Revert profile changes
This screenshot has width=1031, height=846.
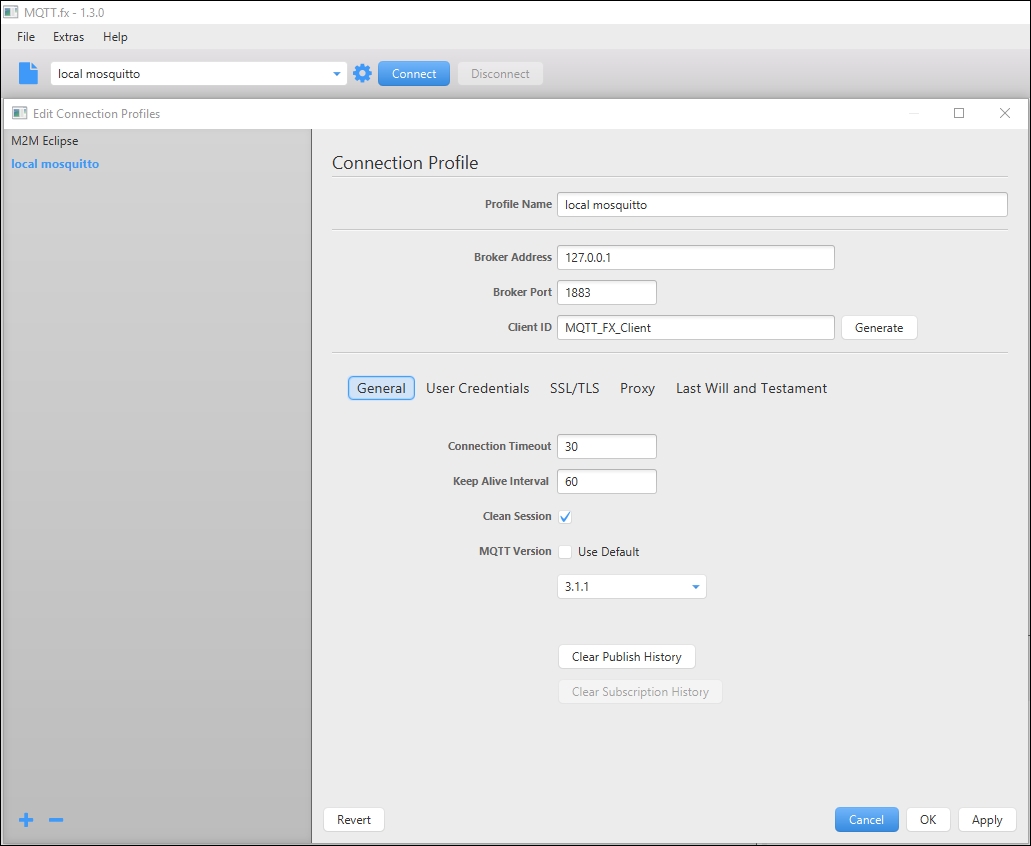pyautogui.click(x=354, y=820)
